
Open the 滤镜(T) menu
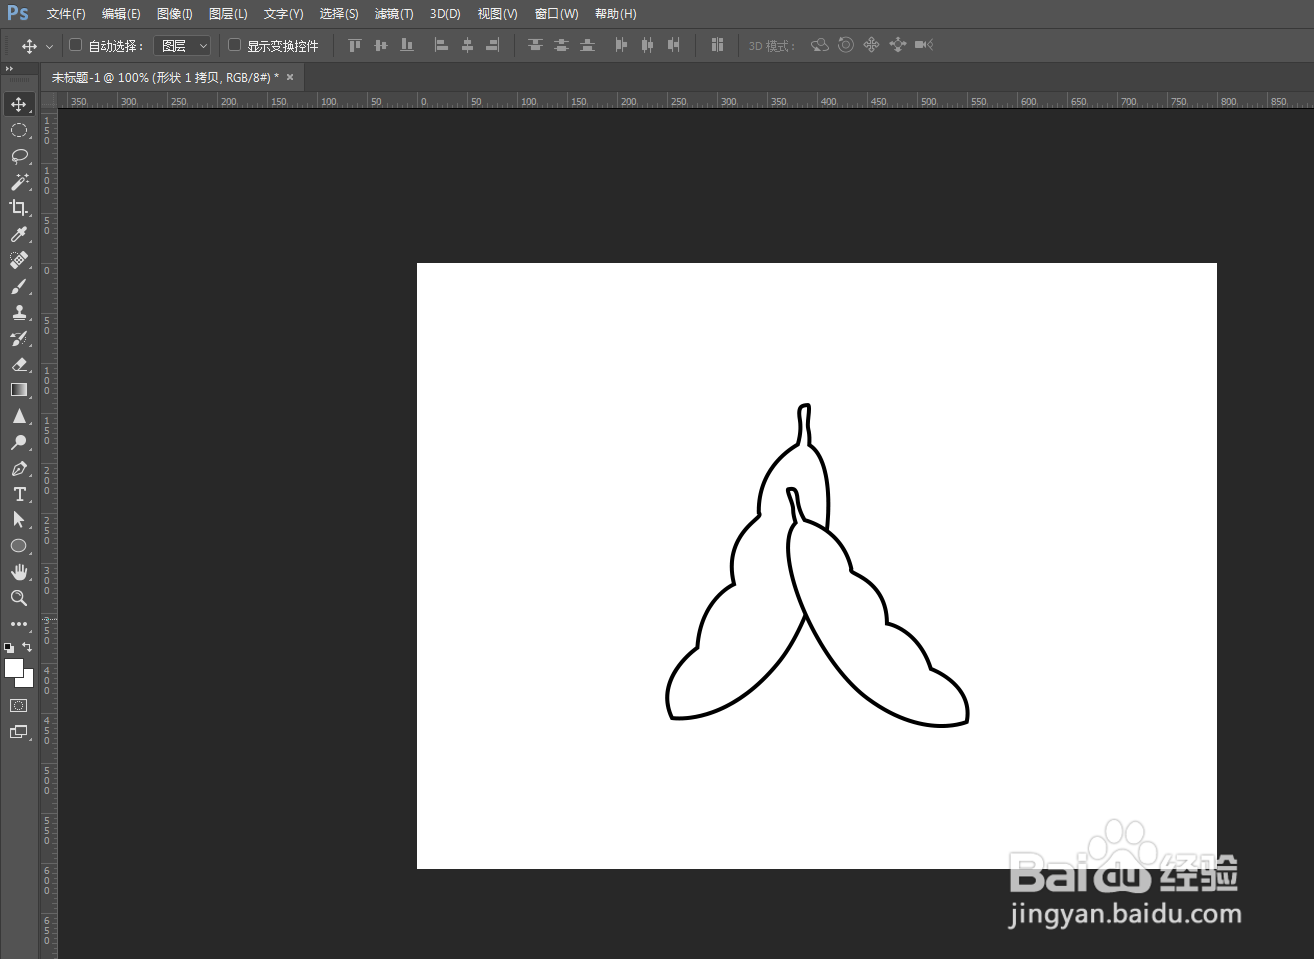[394, 14]
